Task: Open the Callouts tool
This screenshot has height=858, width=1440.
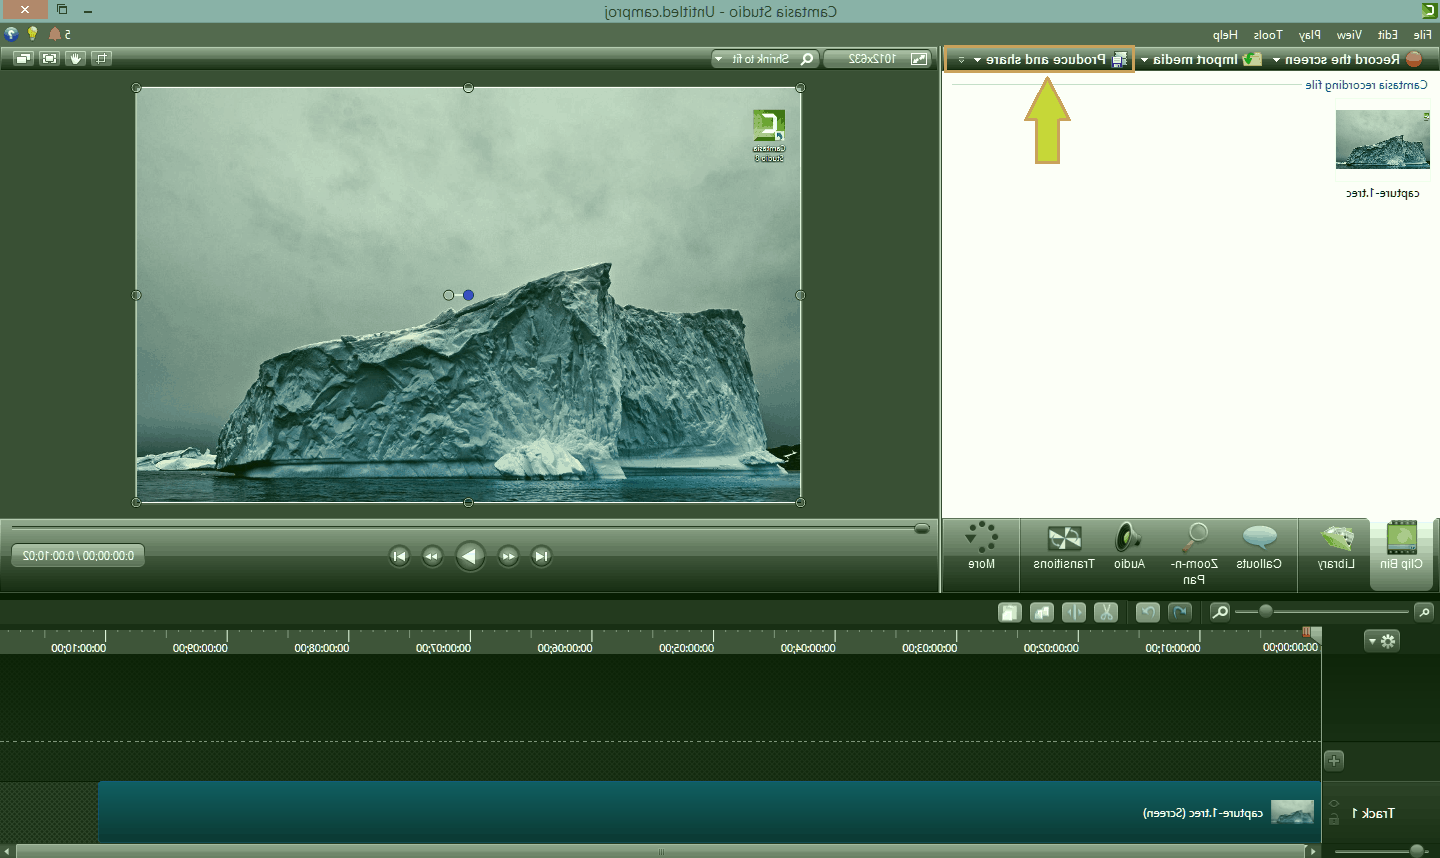Action: [1259, 548]
